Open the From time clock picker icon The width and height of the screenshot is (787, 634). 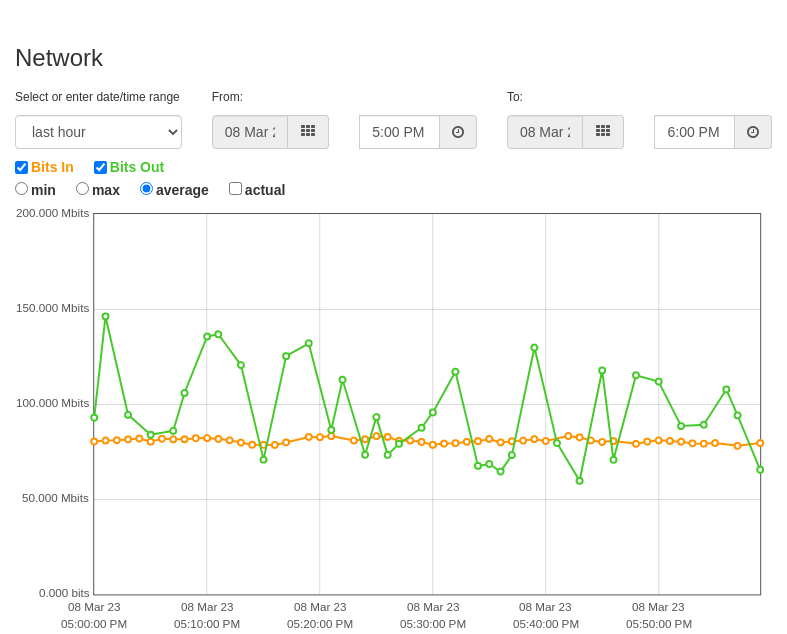click(458, 132)
